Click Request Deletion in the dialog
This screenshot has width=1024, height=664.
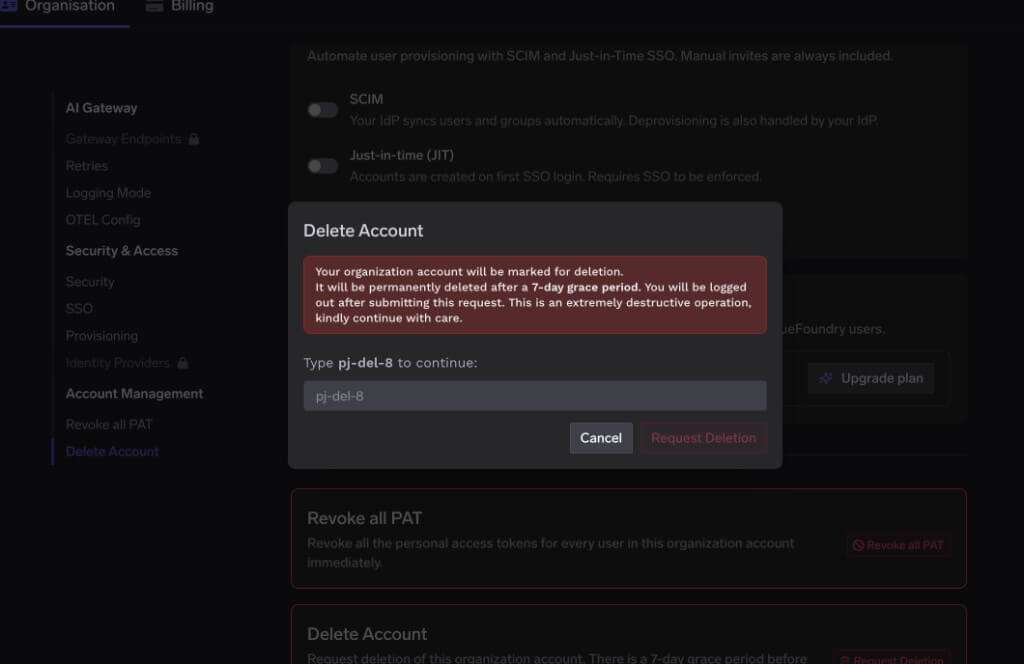703,437
